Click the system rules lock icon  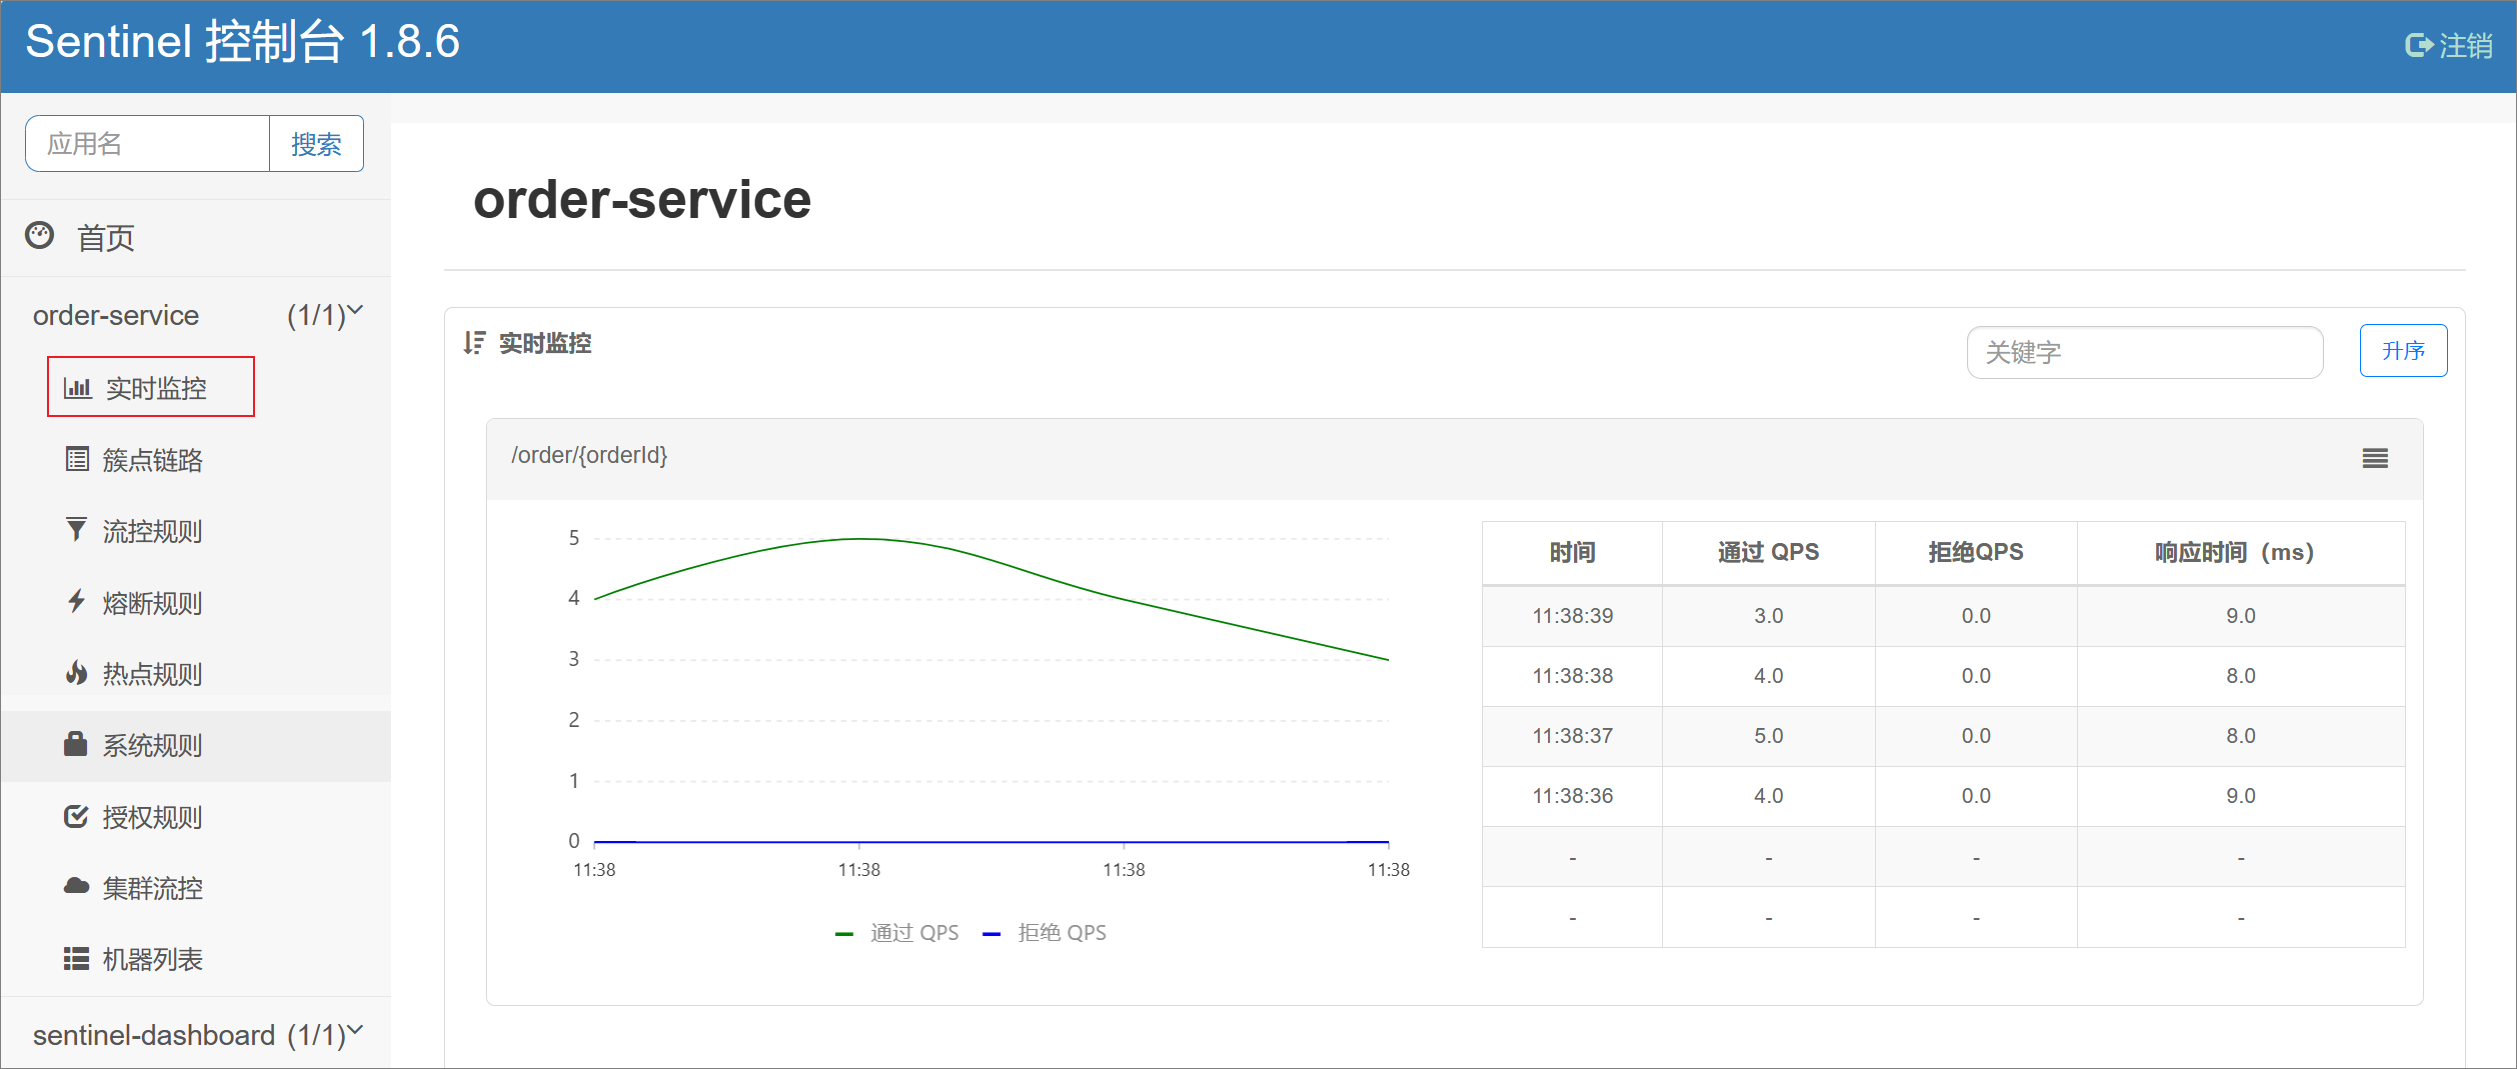point(76,743)
